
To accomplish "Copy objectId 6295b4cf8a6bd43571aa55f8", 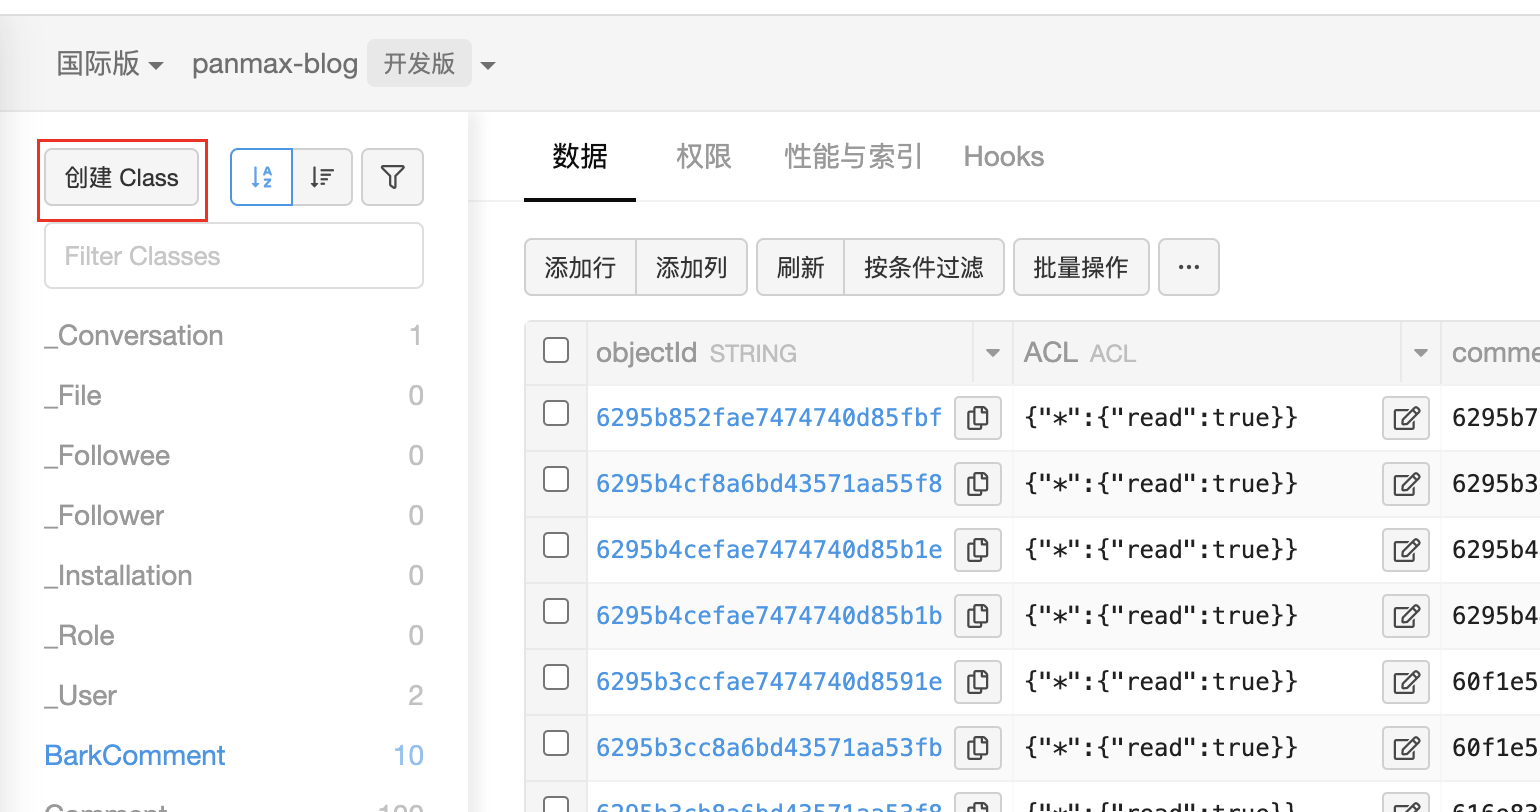I will (978, 484).
